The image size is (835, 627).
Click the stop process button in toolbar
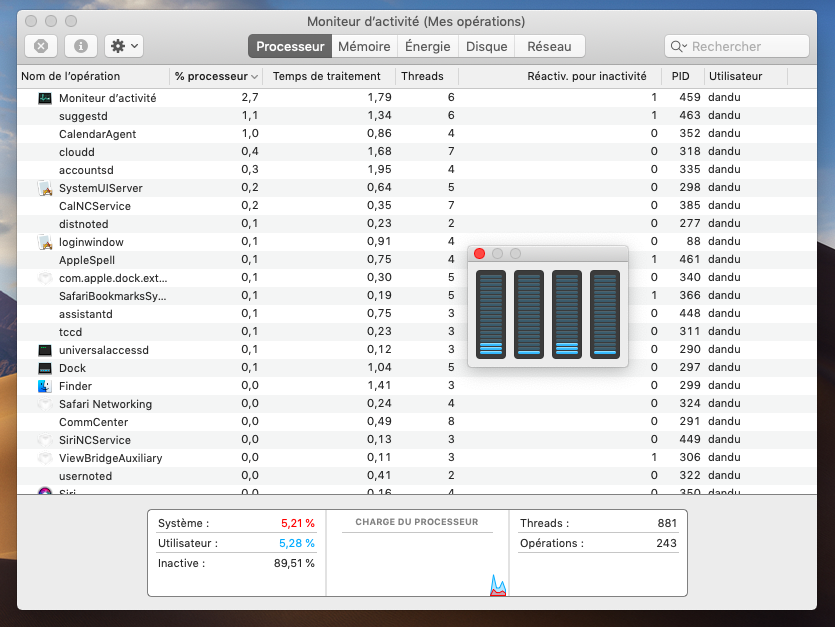click(41, 46)
